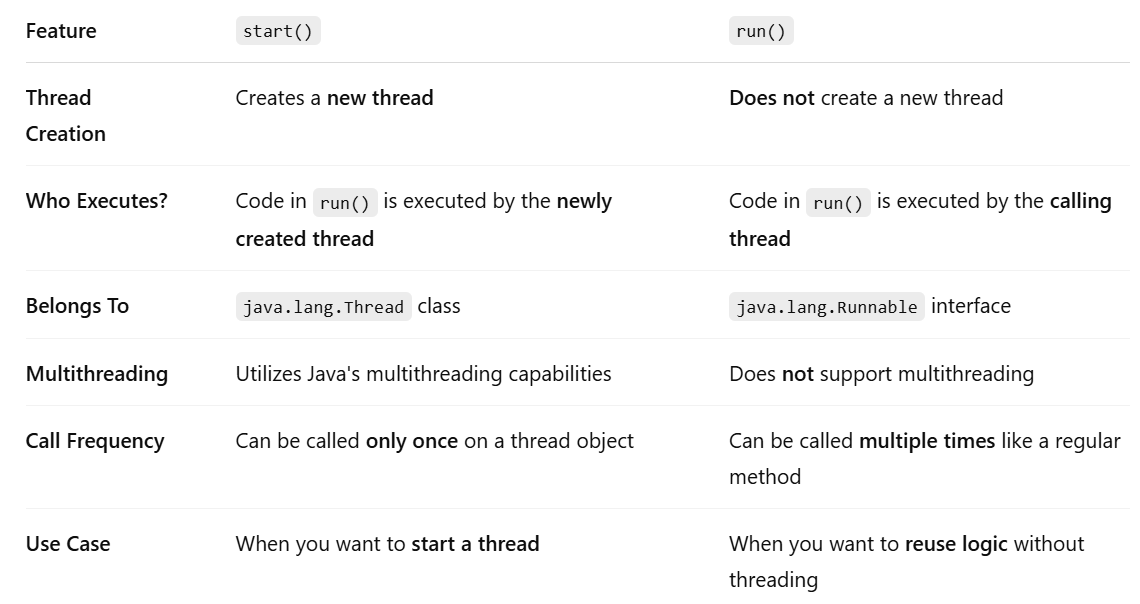1140x604 pixels.
Task: Click the Thread Creation row label
Action: (65, 116)
